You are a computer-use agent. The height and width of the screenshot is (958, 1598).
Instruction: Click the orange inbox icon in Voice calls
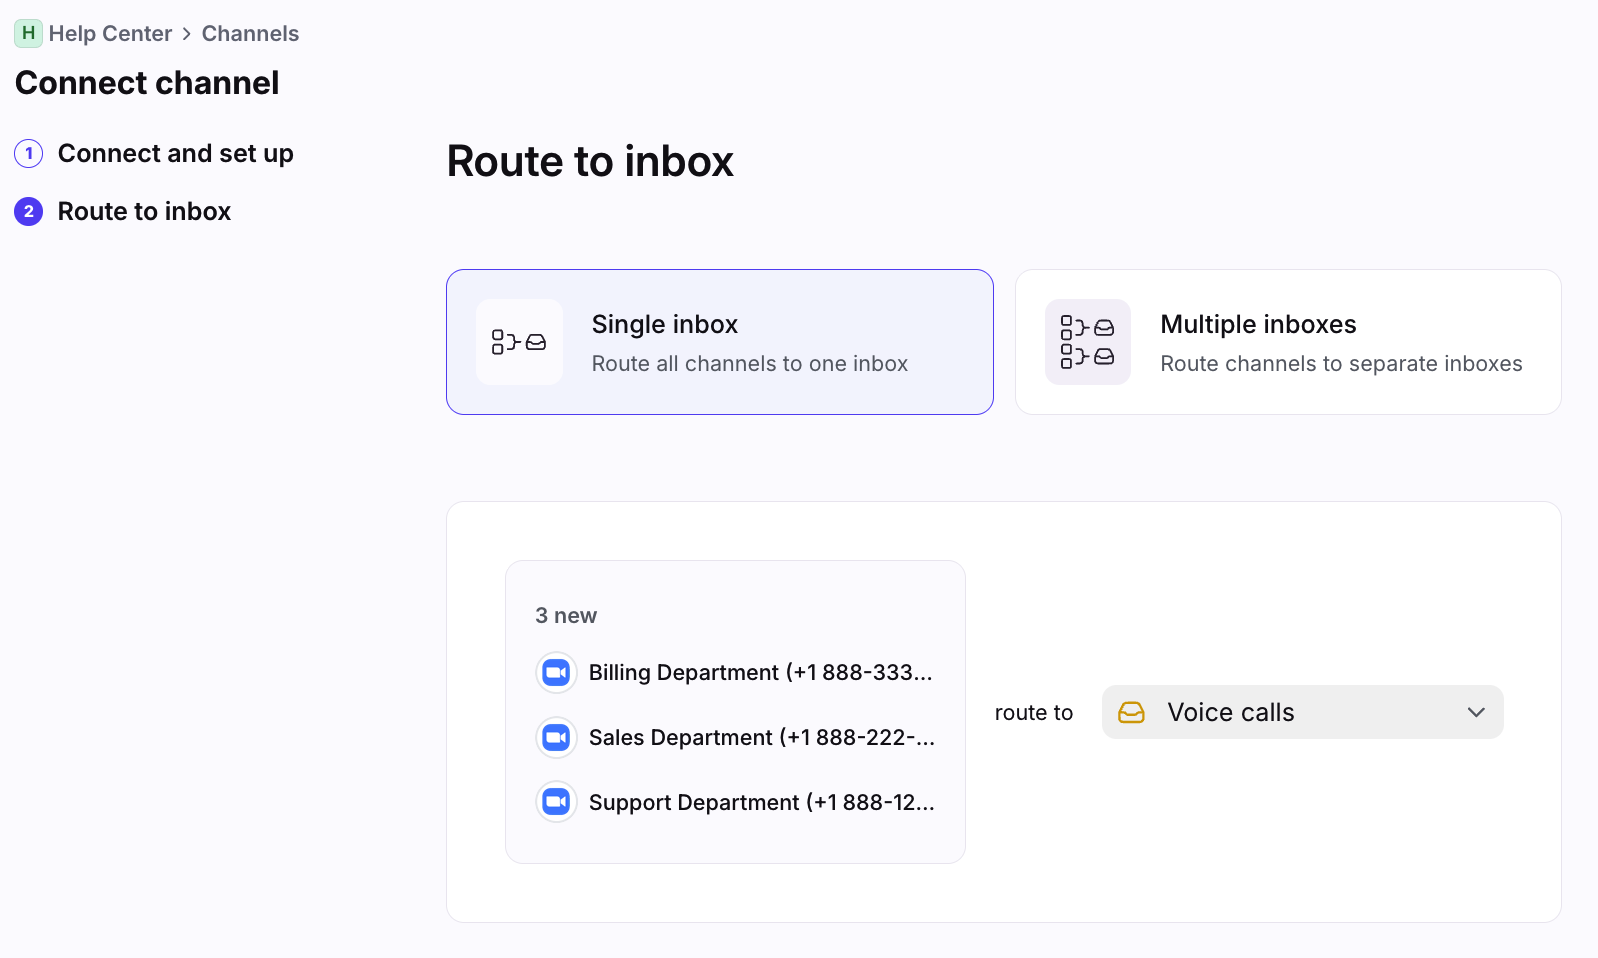coord(1131,712)
